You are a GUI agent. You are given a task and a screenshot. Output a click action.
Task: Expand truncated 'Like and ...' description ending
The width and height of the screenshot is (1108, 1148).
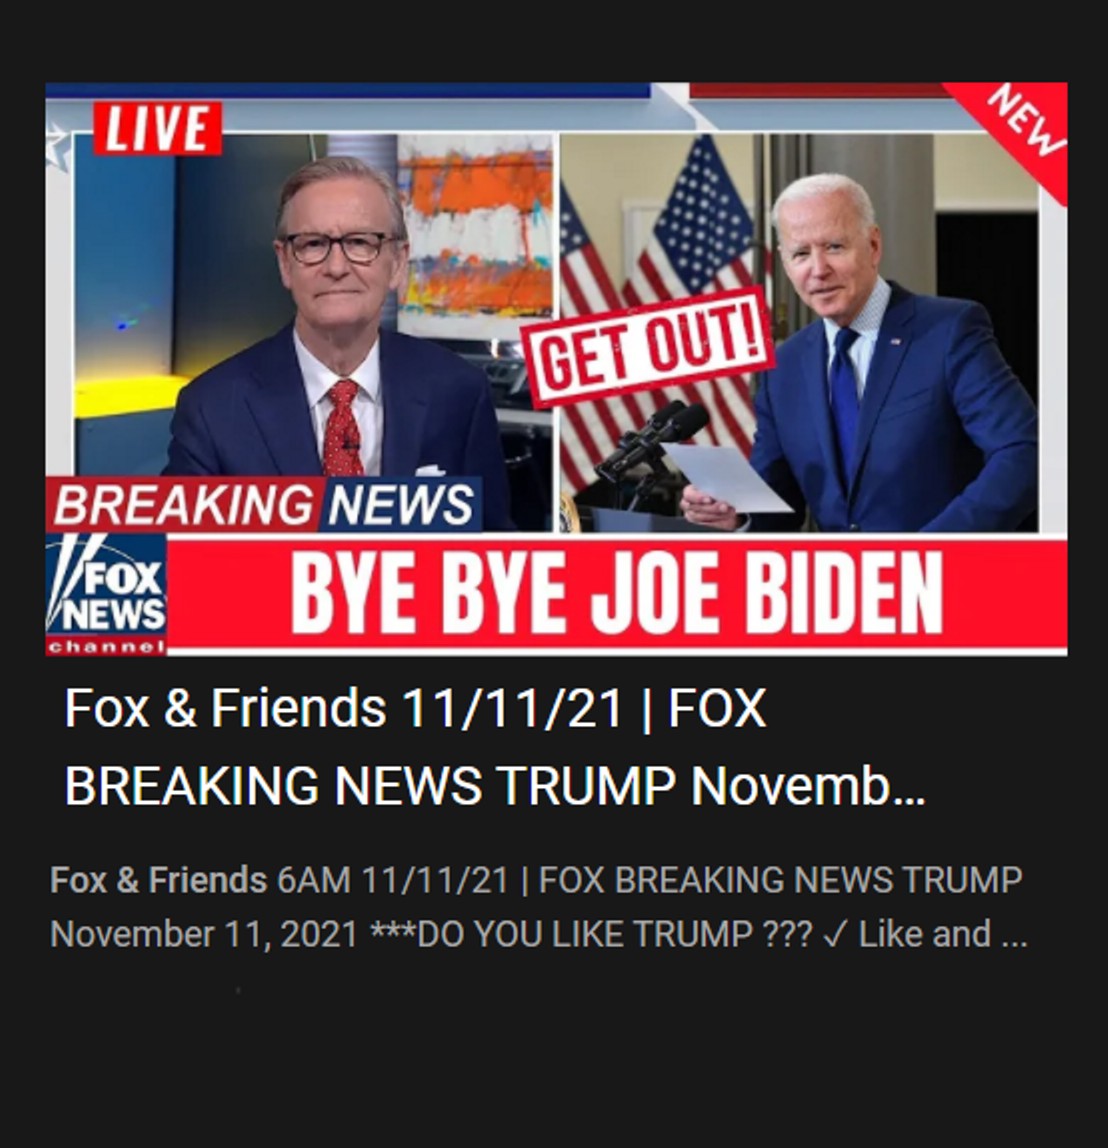(x=943, y=934)
